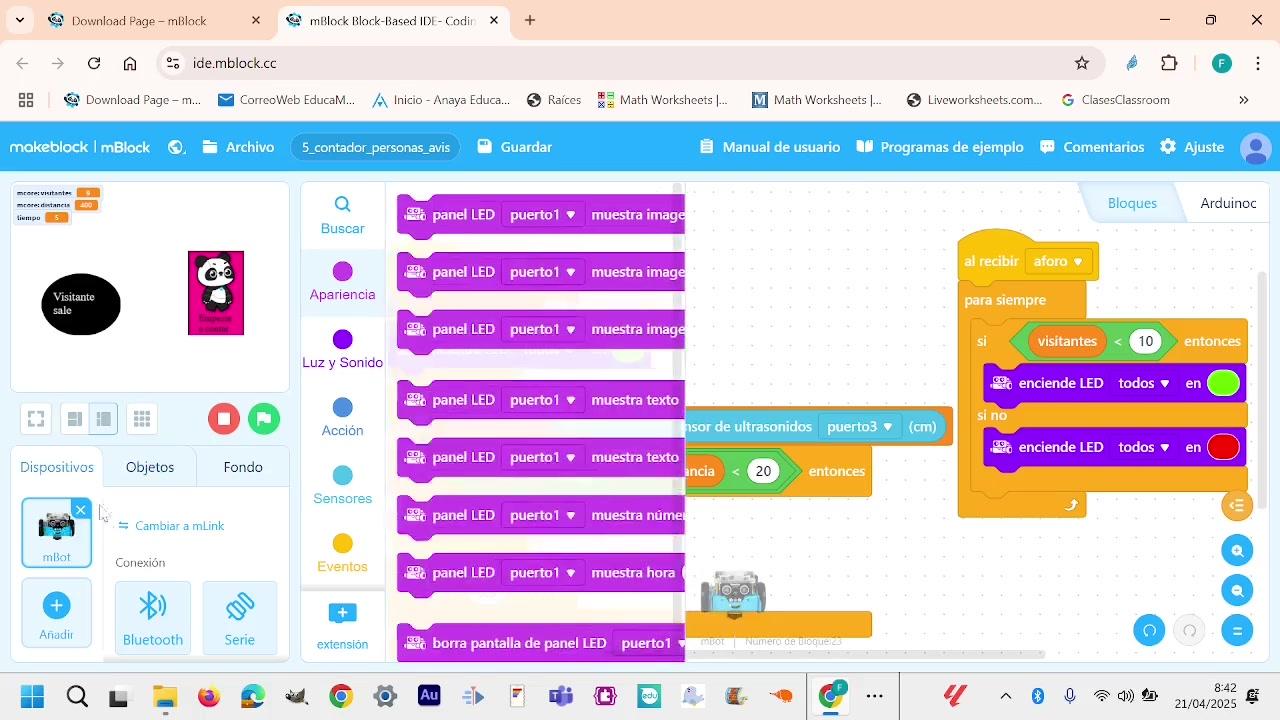Viewport: 1280px width, 720px height.
Task: Open the Buscar block search
Action: 342,215
